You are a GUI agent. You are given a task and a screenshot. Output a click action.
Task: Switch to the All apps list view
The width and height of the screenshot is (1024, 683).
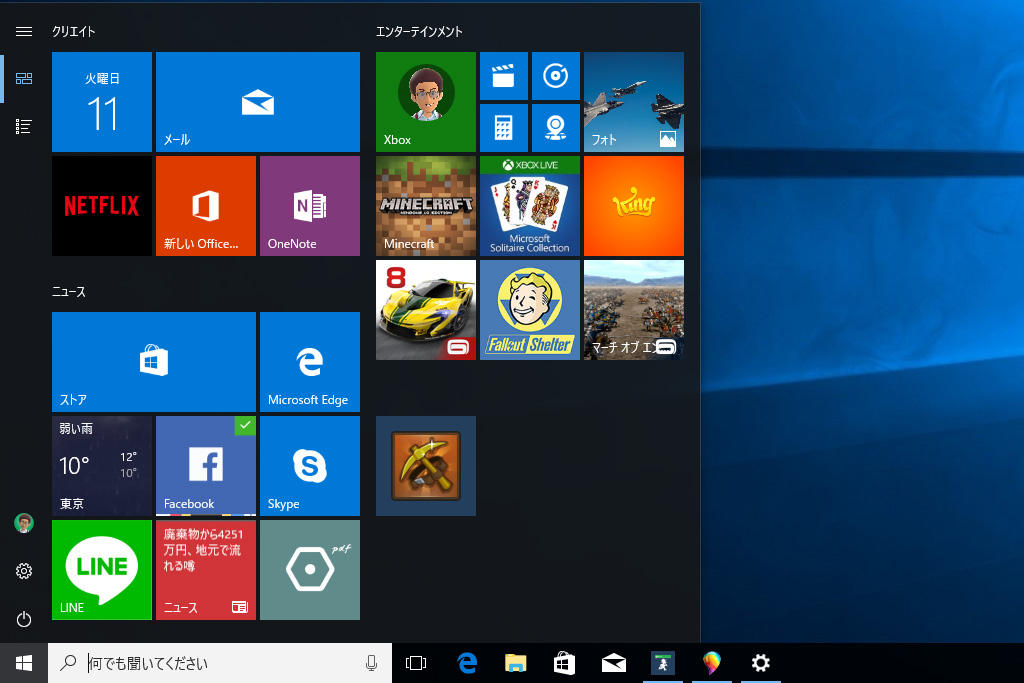24,126
